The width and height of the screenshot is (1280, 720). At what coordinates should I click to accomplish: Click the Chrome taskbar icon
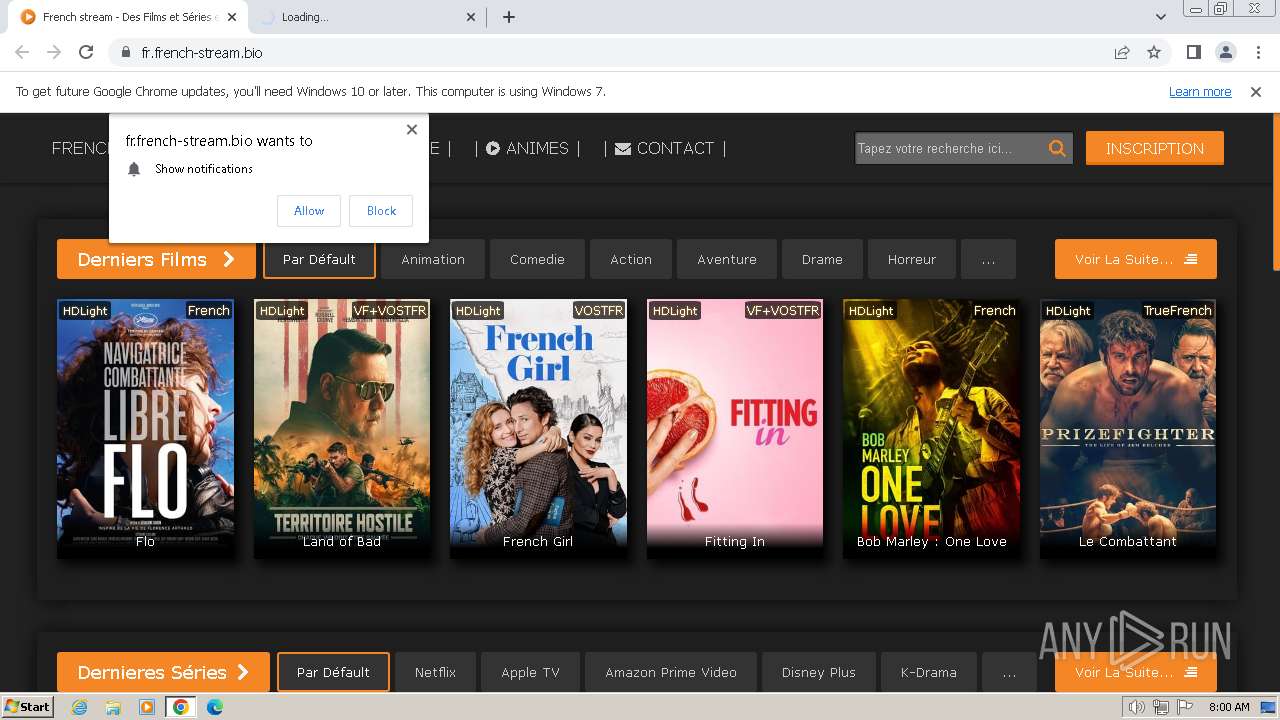181,707
